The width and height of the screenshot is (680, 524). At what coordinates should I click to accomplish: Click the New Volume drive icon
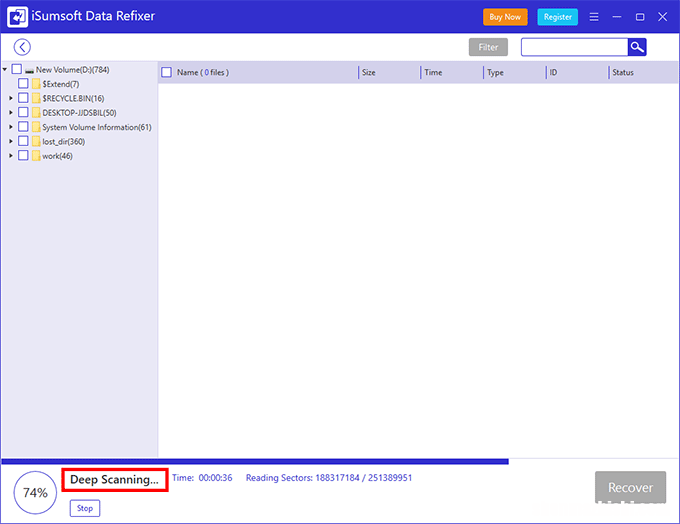[x=29, y=70]
